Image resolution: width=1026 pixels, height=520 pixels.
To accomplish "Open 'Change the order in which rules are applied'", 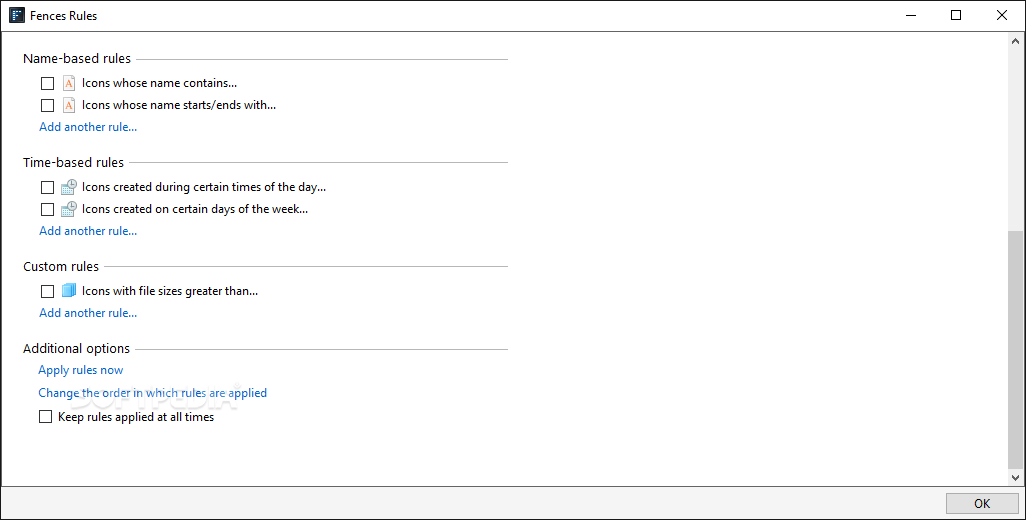I will pos(152,393).
